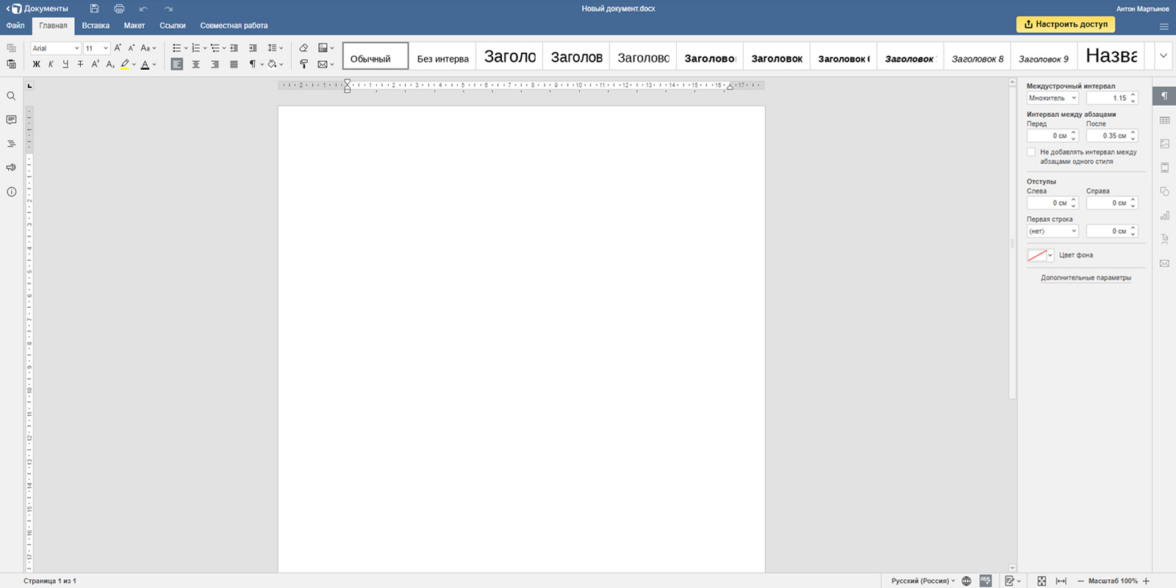The image size is (1176, 588).
Task: Open chart settings in right sidebar
Action: coord(1164,216)
